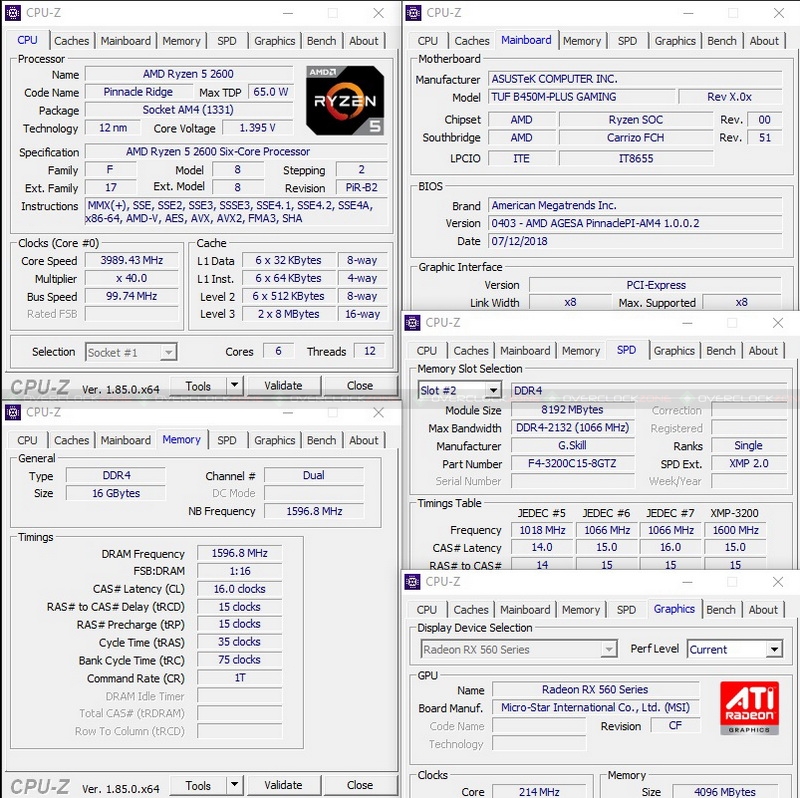
Task: Select the SPD tab in the Memory window
Action: point(227,440)
